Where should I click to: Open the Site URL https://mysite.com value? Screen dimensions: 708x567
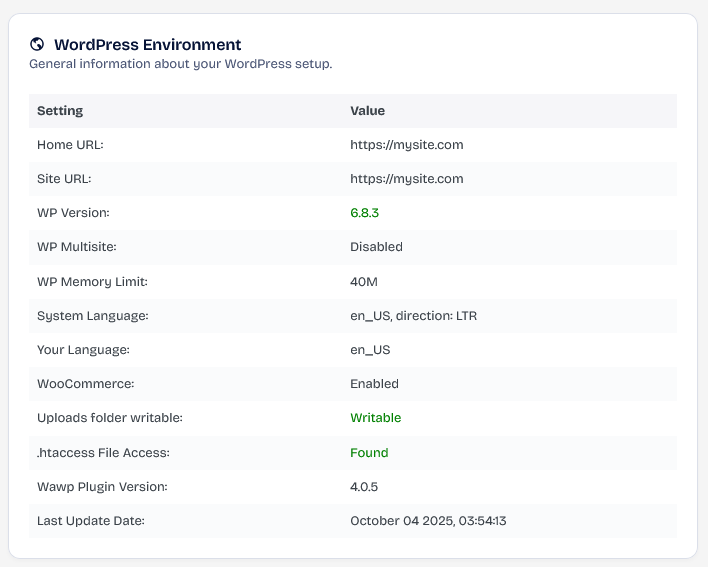point(406,179)
